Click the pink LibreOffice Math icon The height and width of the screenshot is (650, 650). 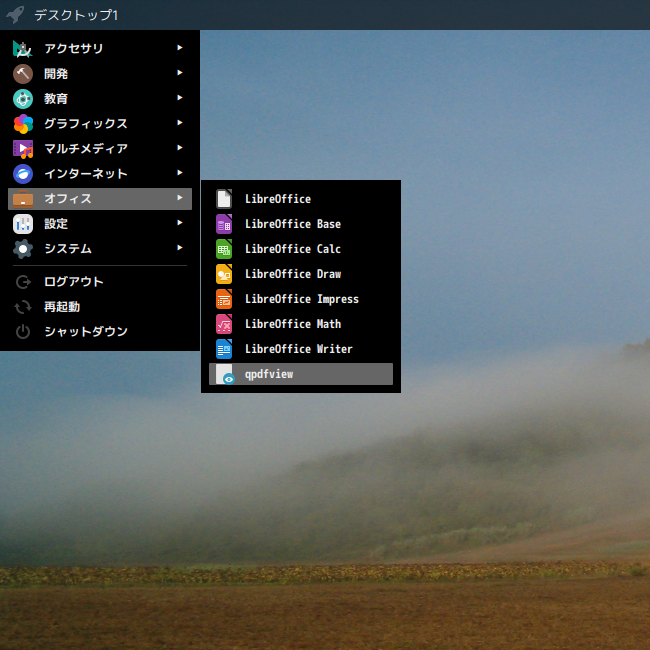224,324
